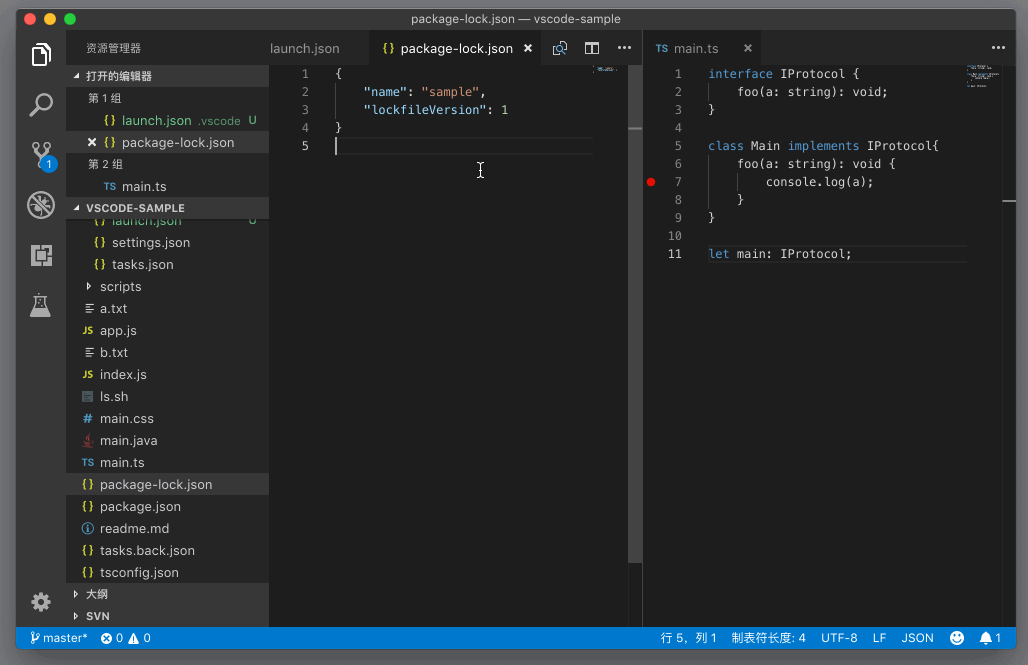The height and width of the screenshot is (665, 1028).
Task: Open the Search view in activity bar
Action: click(x=41, y=104)
